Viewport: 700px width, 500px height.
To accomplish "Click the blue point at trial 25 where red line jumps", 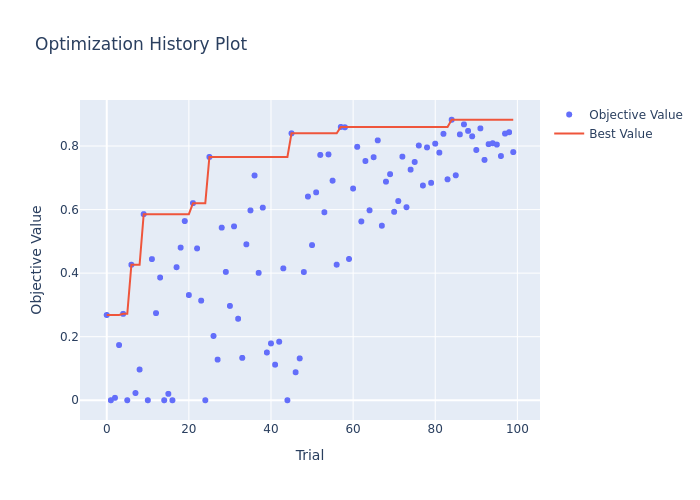I will [x=209, y=157].
